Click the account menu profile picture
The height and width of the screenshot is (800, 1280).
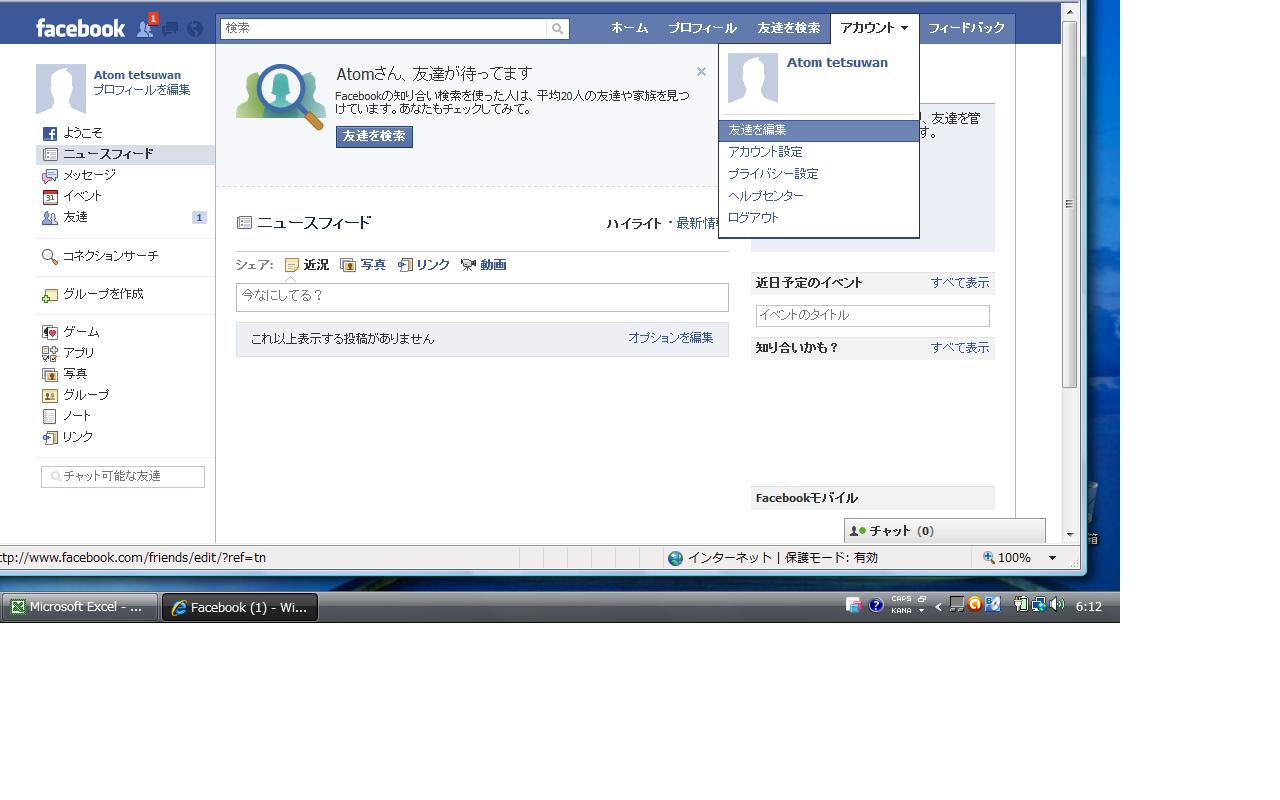(753, 79)
